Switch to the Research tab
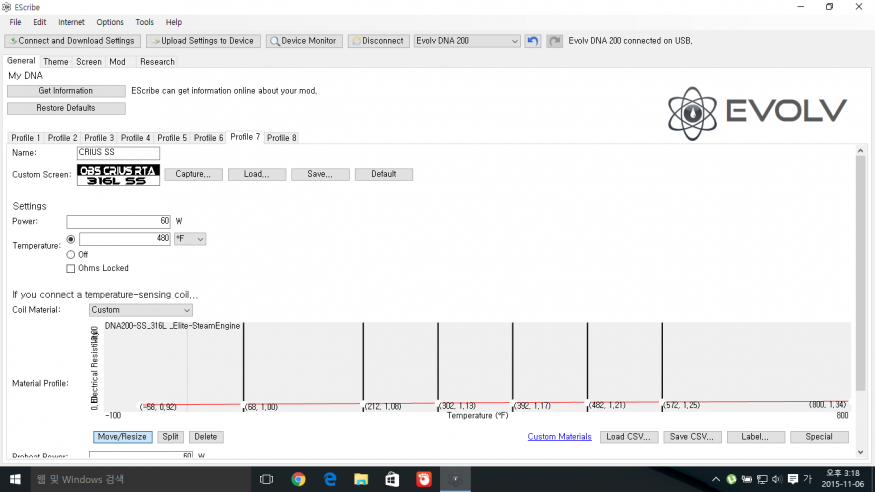This screenshot has width=875, height=492. 157,61
